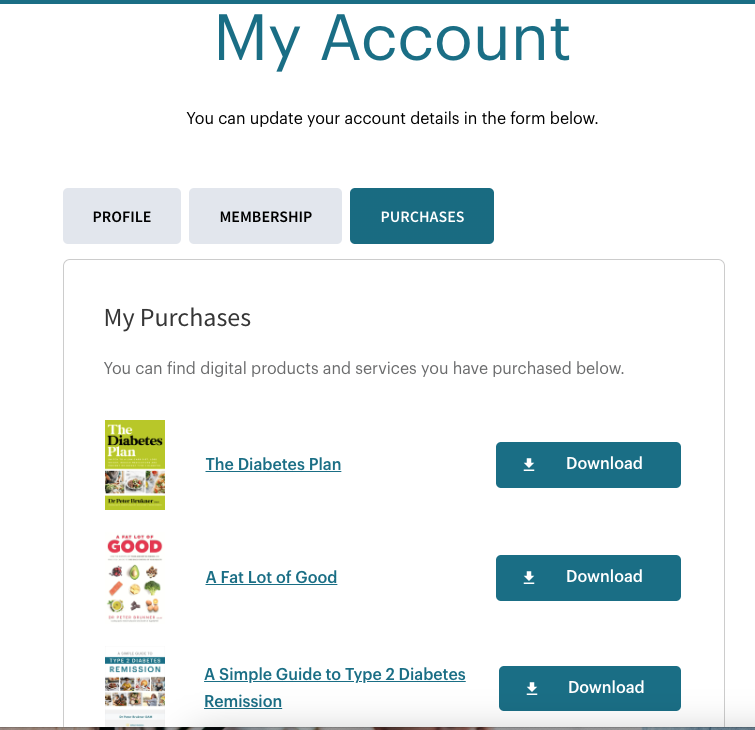Click the My Purchases section heading

(178, 318)
